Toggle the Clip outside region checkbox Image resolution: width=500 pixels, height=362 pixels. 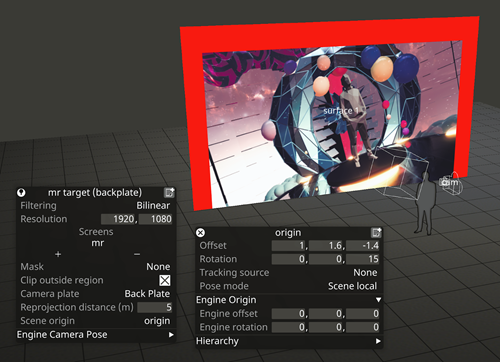165,280
